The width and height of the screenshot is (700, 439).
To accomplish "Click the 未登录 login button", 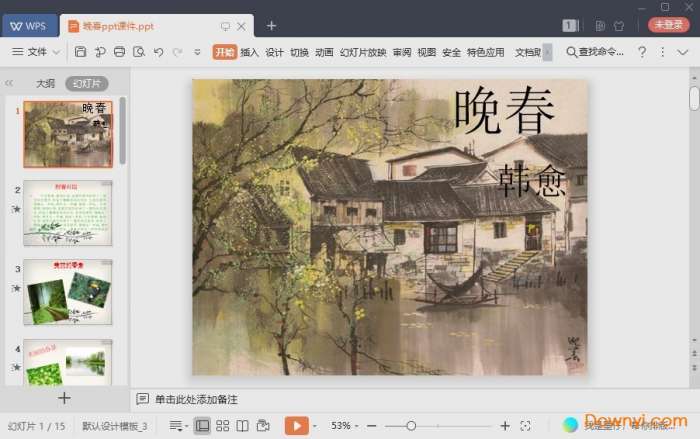I will click(668, 25).
